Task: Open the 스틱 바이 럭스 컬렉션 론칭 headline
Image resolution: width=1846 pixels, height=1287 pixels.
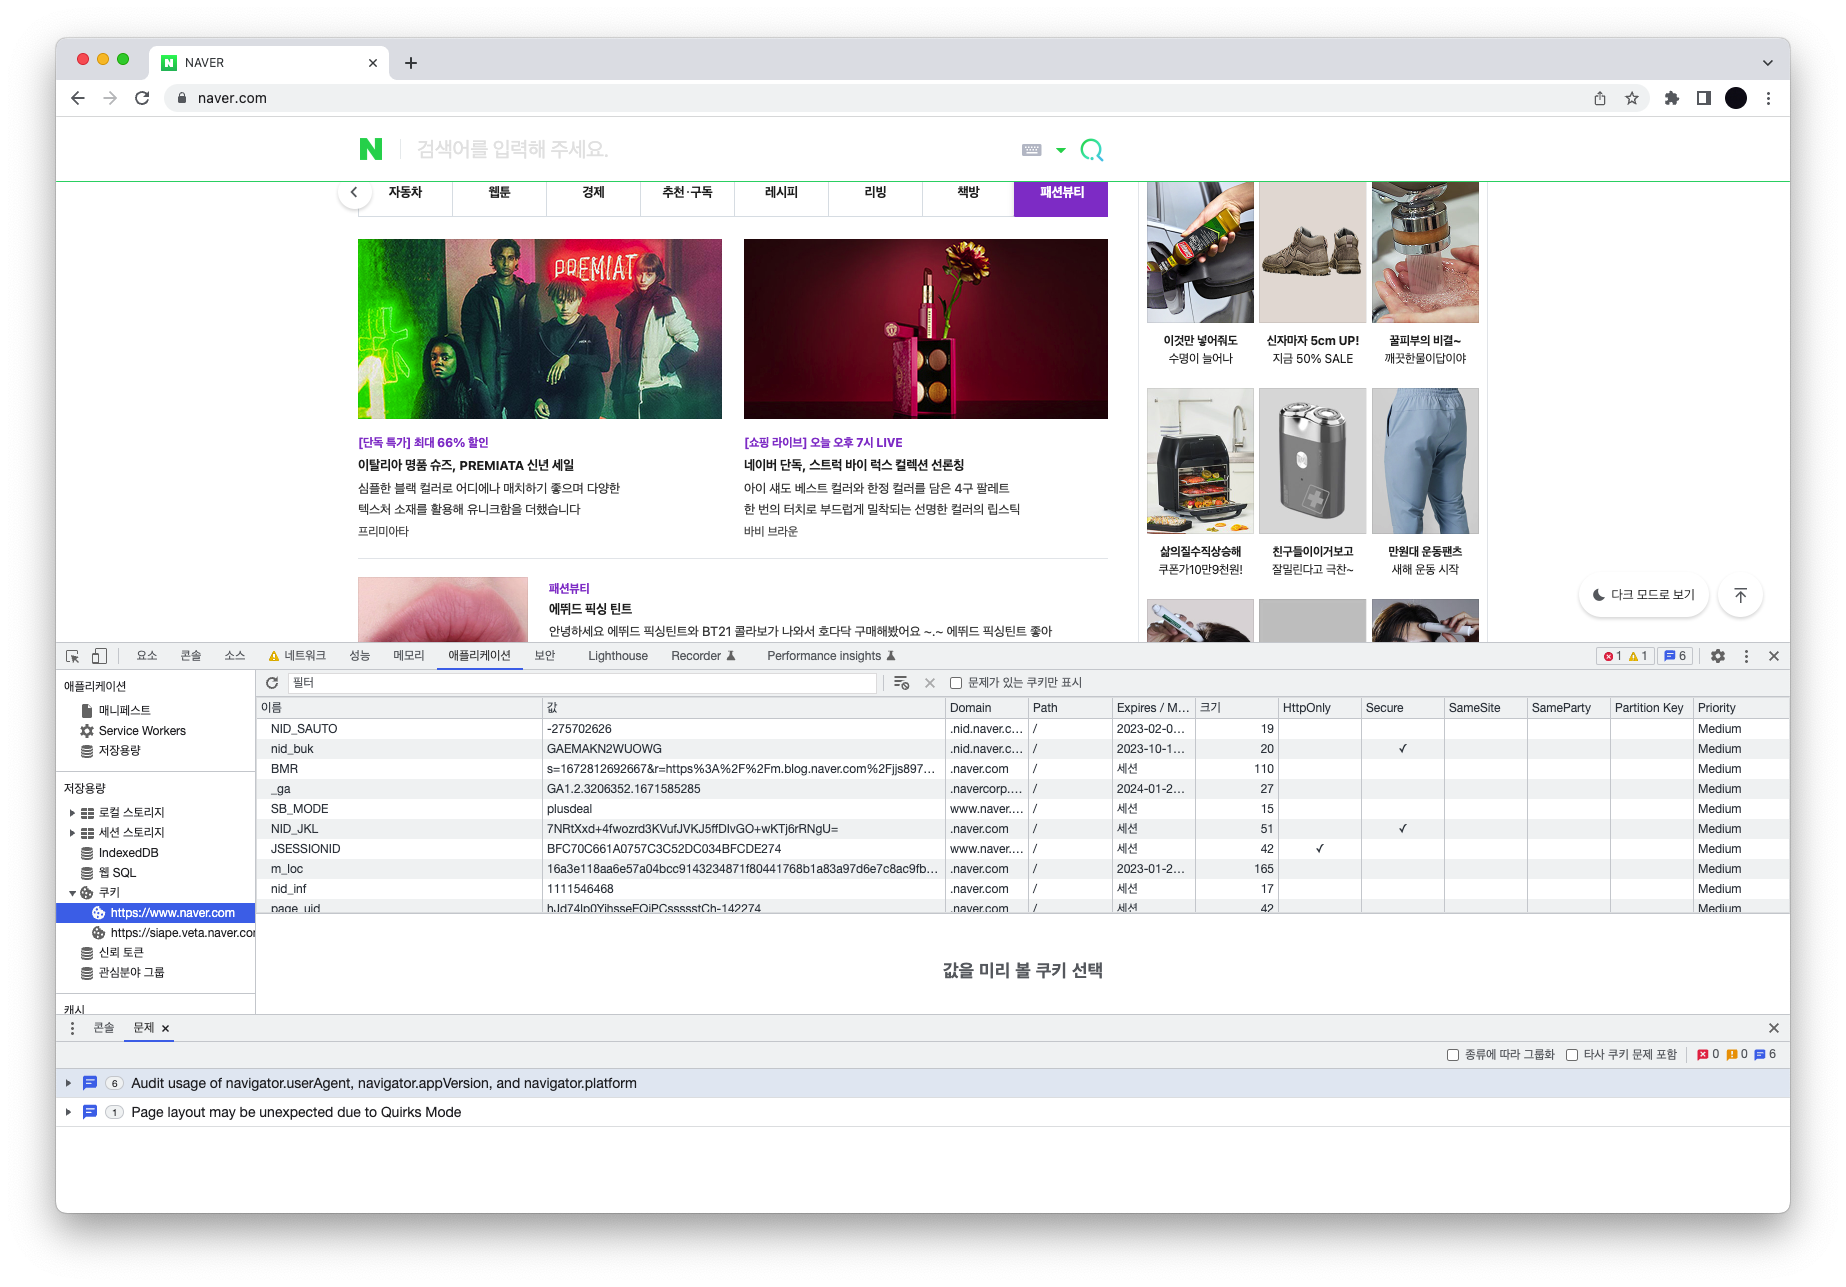Action: [x=854, y=465]
